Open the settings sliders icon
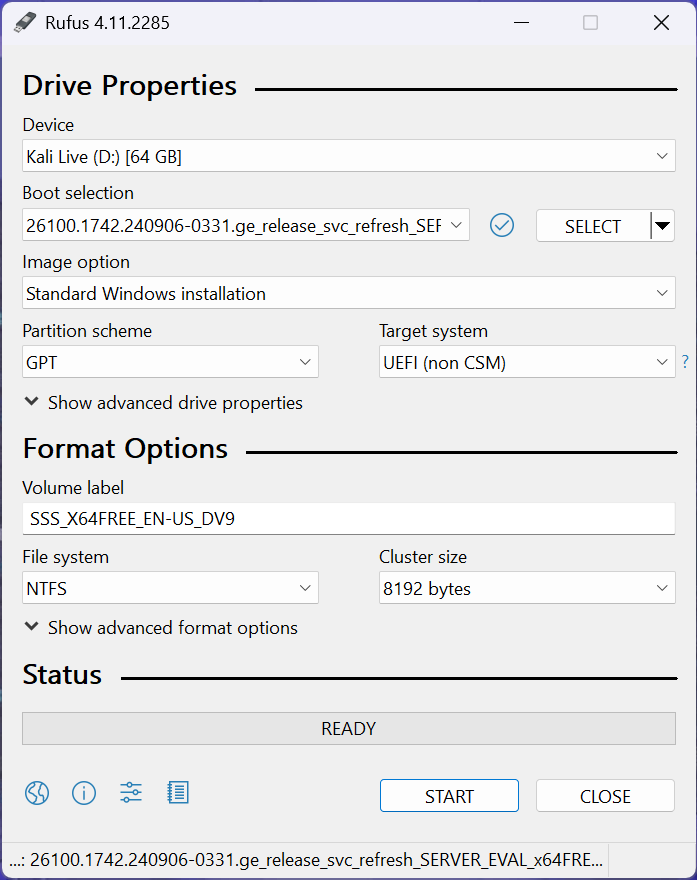The width and height of the screenshot is (697, 880). click(x=131, y=793)
